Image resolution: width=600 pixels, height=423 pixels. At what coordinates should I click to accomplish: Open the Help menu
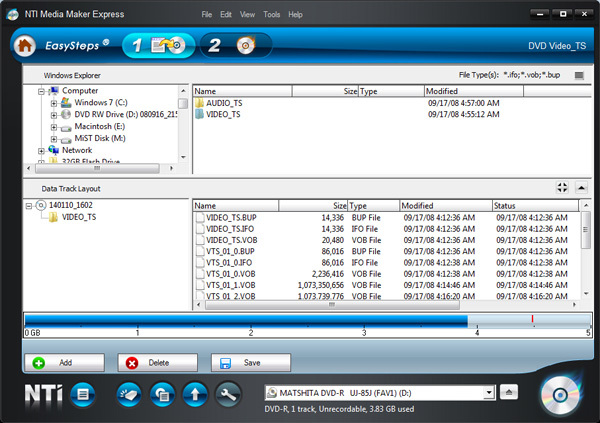tap(295, 15)
